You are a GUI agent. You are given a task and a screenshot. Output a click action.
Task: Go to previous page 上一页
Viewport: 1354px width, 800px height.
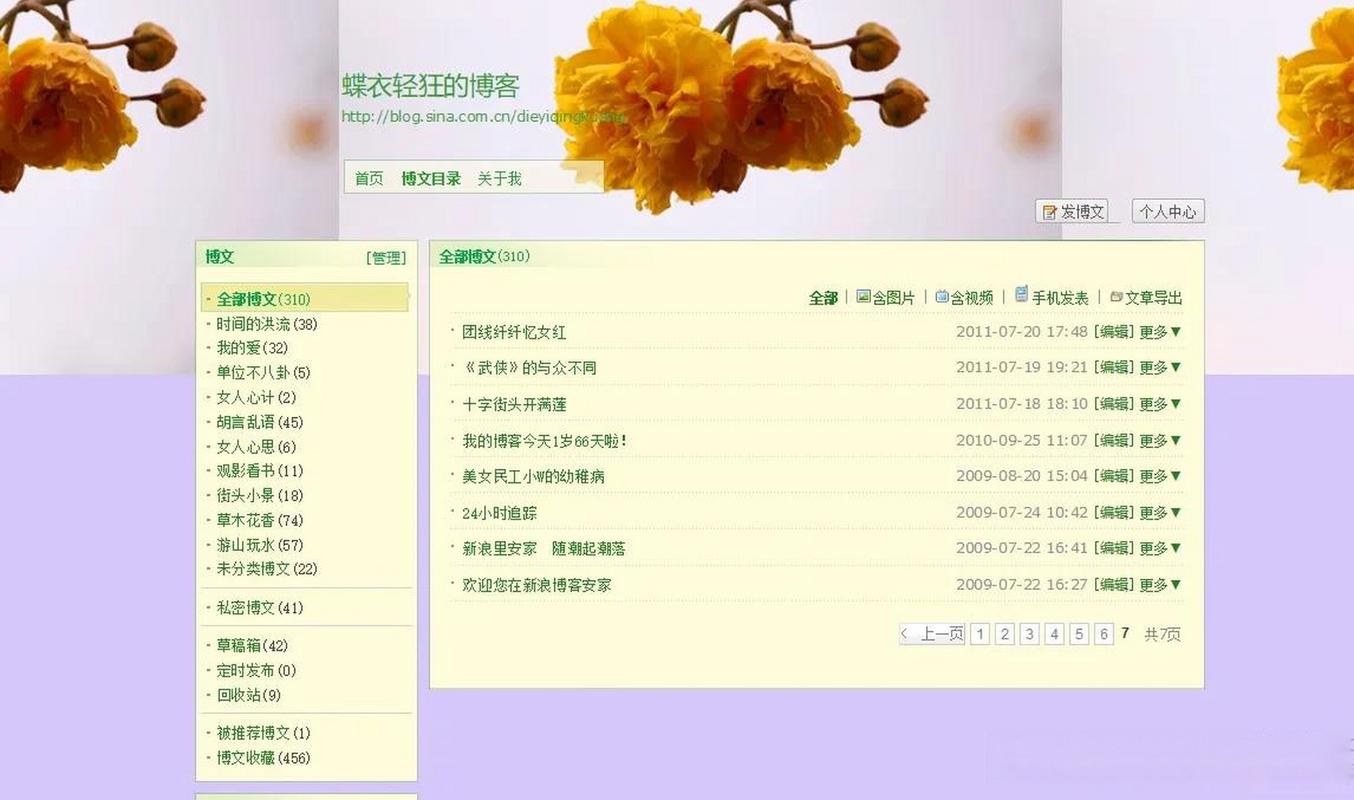coord(932,634)
